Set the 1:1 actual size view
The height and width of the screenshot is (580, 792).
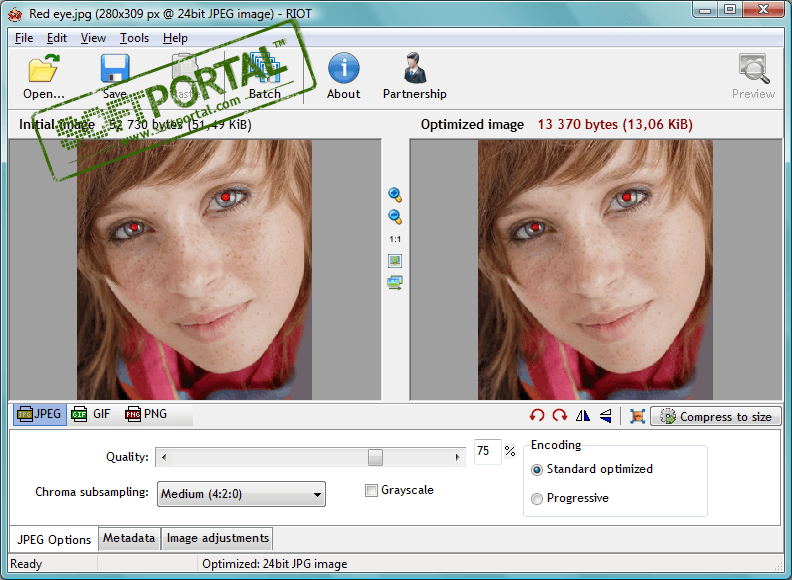pyautogui.click(x=395, y=239)
